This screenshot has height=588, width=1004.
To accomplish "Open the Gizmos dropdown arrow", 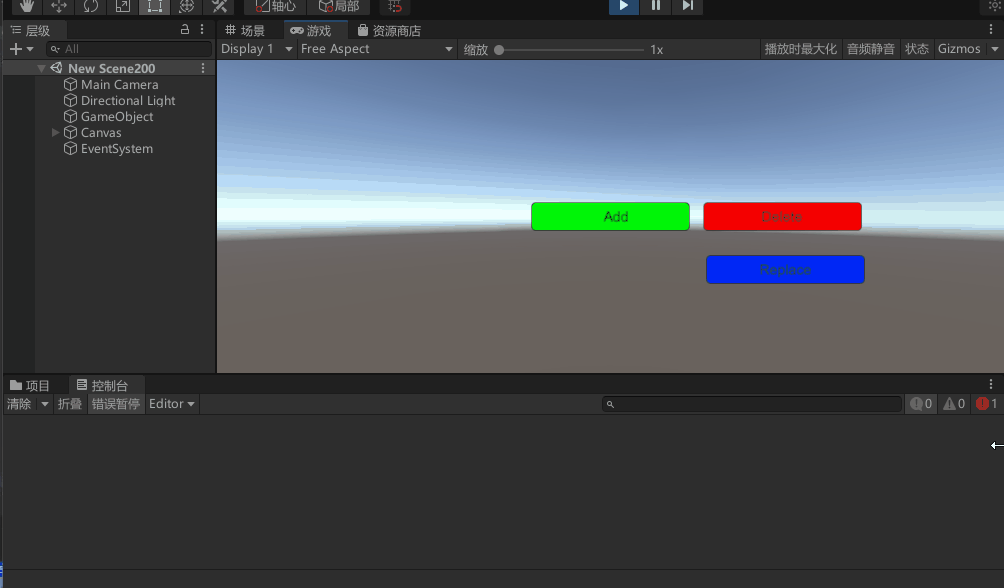I will (x=994, y=49).
